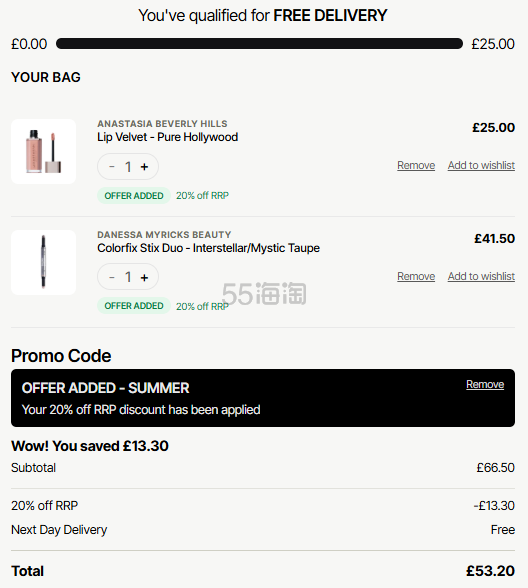Add Colorfix Stix Duo to wishlist
Viewport: 528px width, 588px height.
coord(481,276)
